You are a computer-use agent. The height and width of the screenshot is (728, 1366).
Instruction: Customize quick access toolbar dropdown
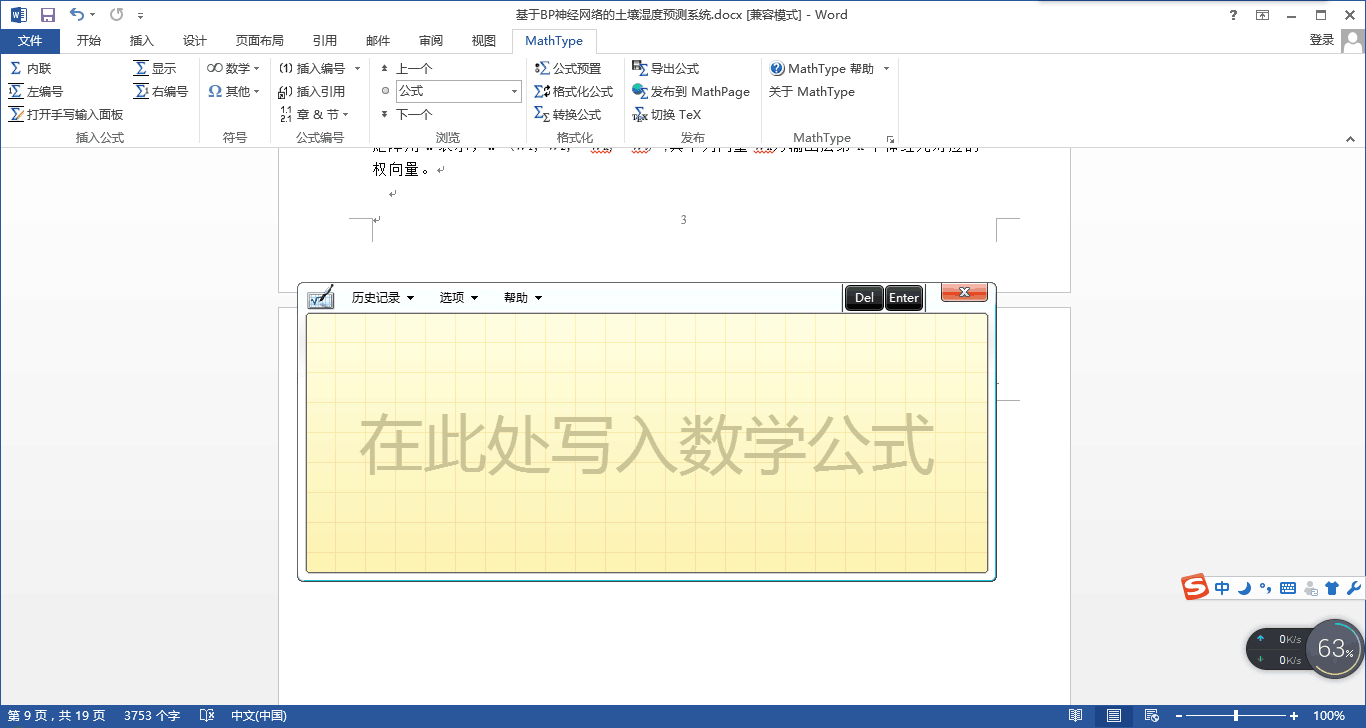coord(140,15)
